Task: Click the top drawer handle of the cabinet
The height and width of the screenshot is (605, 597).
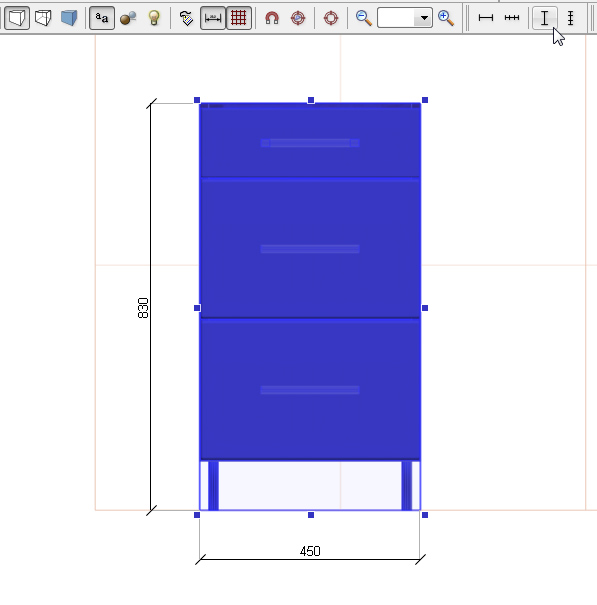Action: pyautogui.click(x=310, y=143)
